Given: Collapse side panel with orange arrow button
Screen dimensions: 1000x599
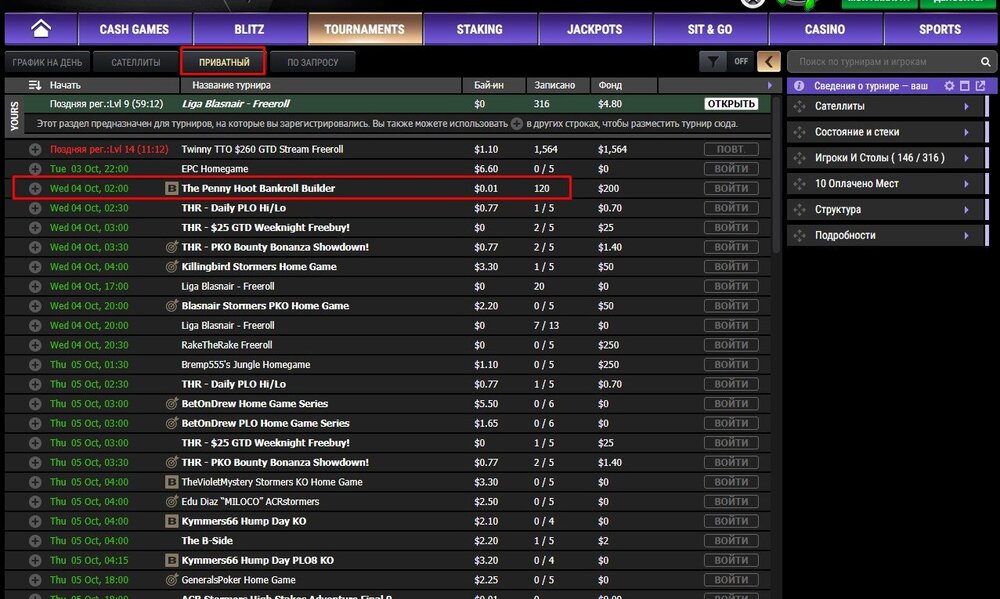Looking at the screenshot, I should point(768,62).
